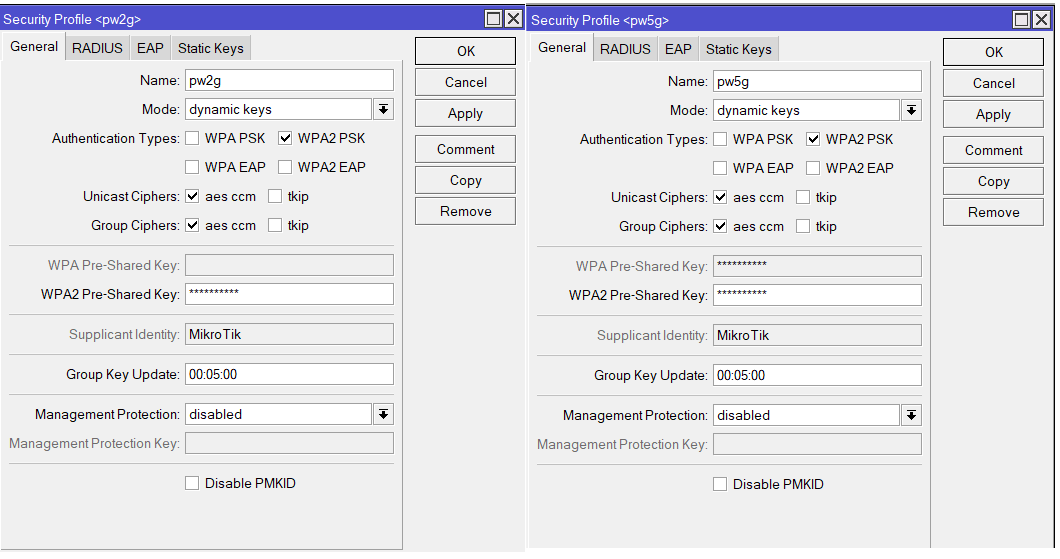The width and height of the screenshot is (1060, 559).
Task: Enable Unicast tkip in pw2g window
Action: 274,196
